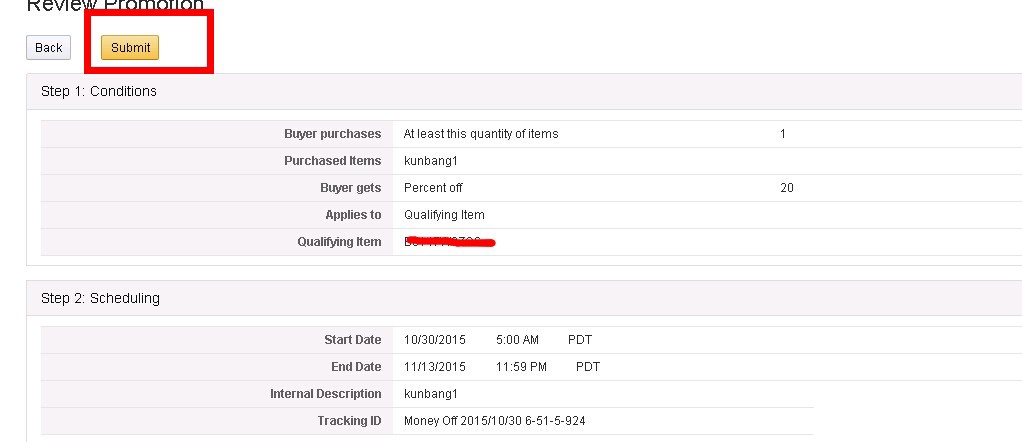Click the Percent off value
The image size is (1022, 442).
433,188
